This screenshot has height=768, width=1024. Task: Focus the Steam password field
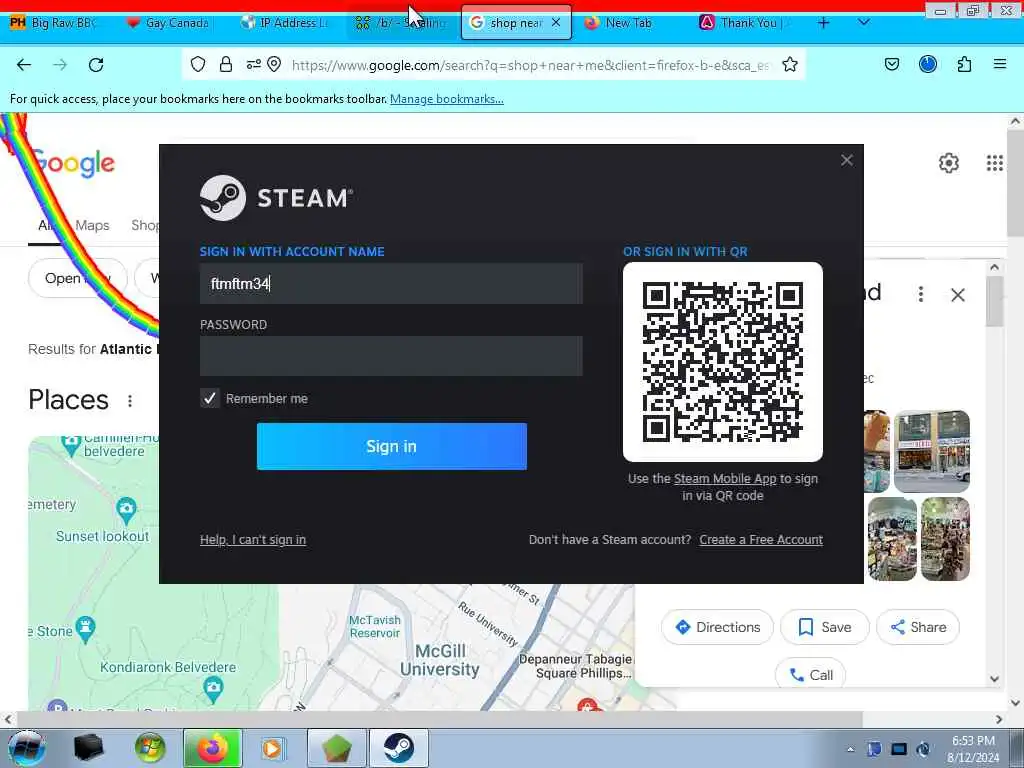tap(391, 356)
